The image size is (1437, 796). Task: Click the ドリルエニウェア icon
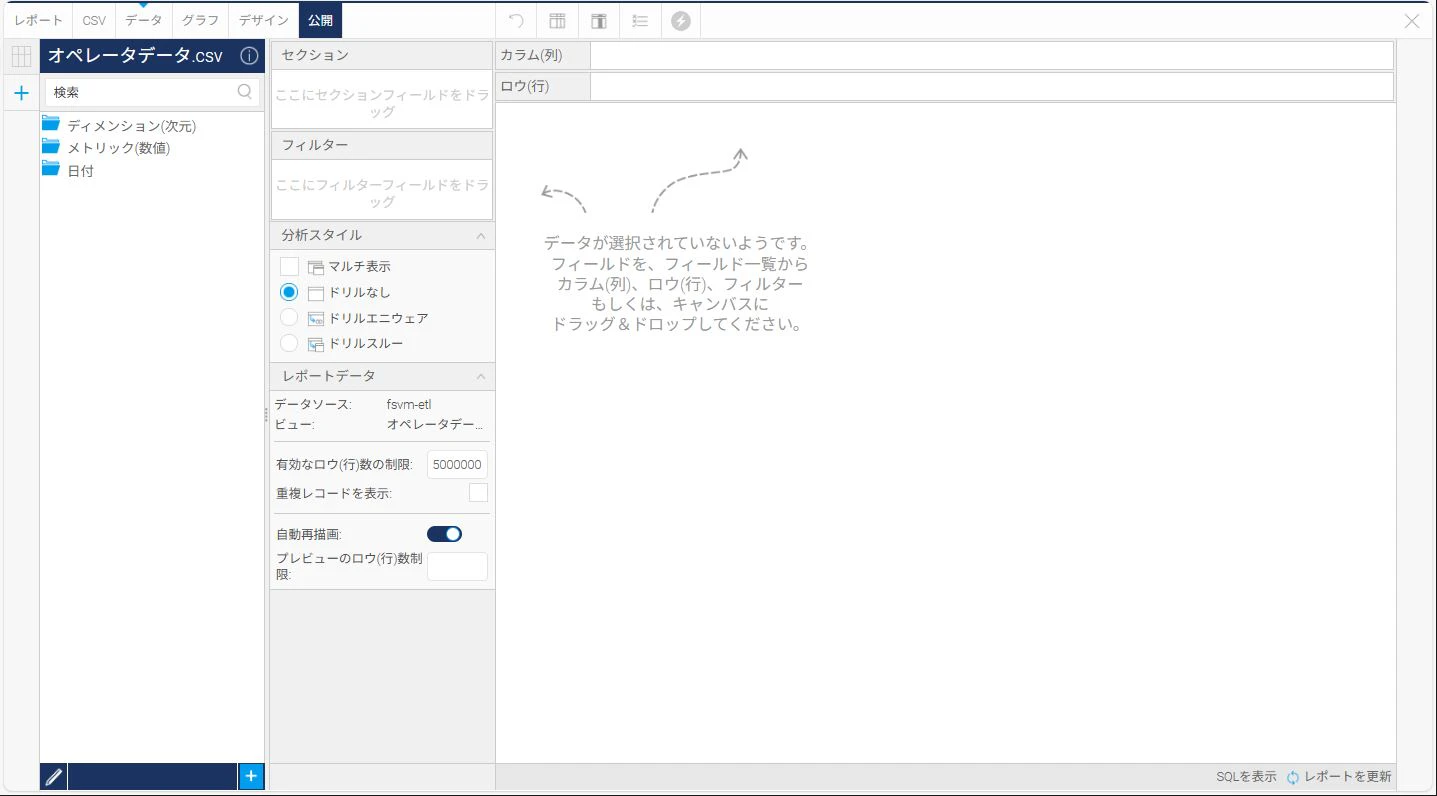pyautogui.click(x=316, y=318)
